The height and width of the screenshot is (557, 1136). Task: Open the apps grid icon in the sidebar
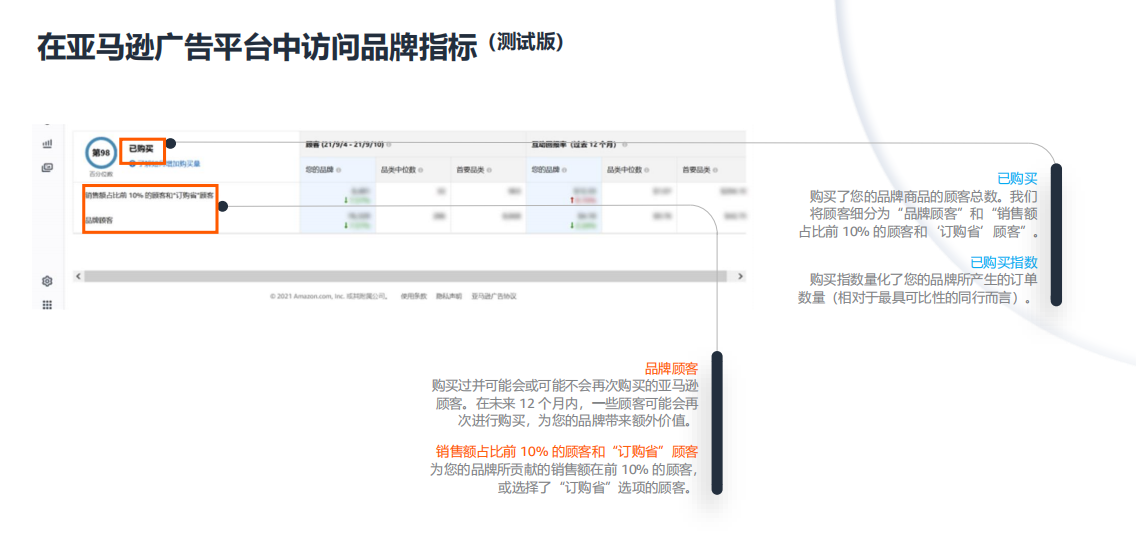click(x=47, y=305)
